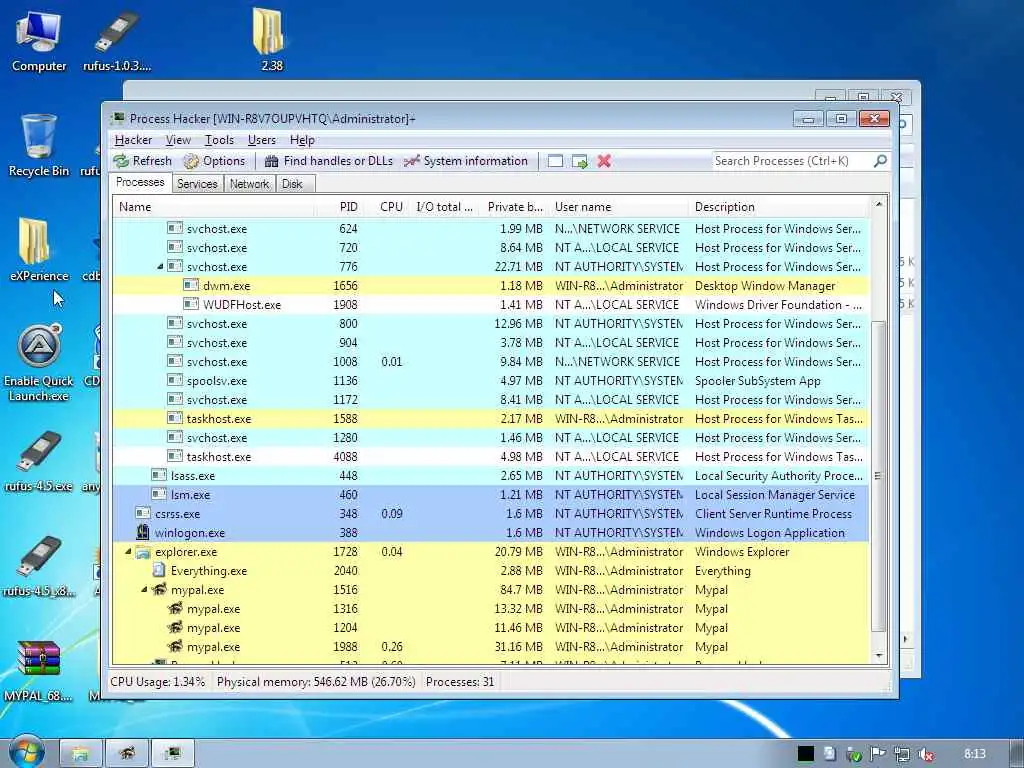Sort by the I/O total column header
The width and height of the screenshot is (1024, 768).
[x=444, y=207]
